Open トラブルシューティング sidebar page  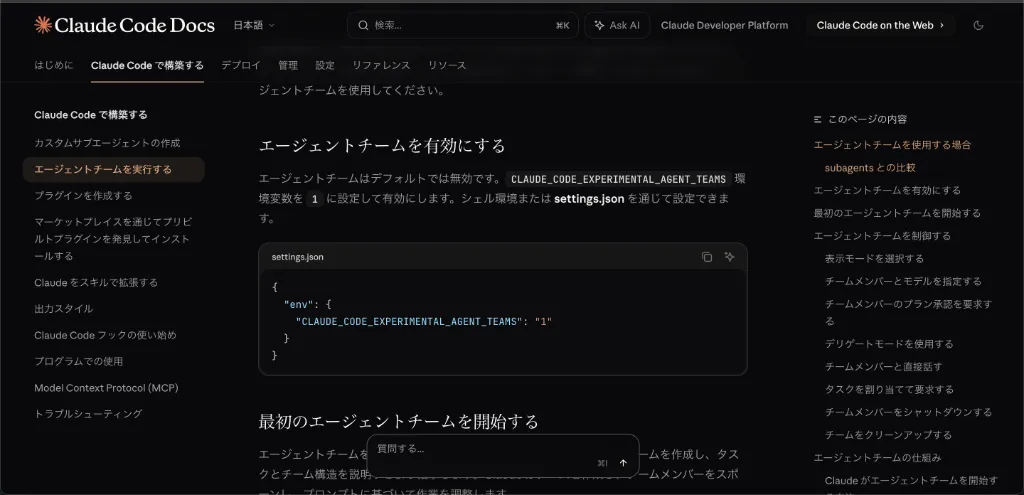click(88, 414)
